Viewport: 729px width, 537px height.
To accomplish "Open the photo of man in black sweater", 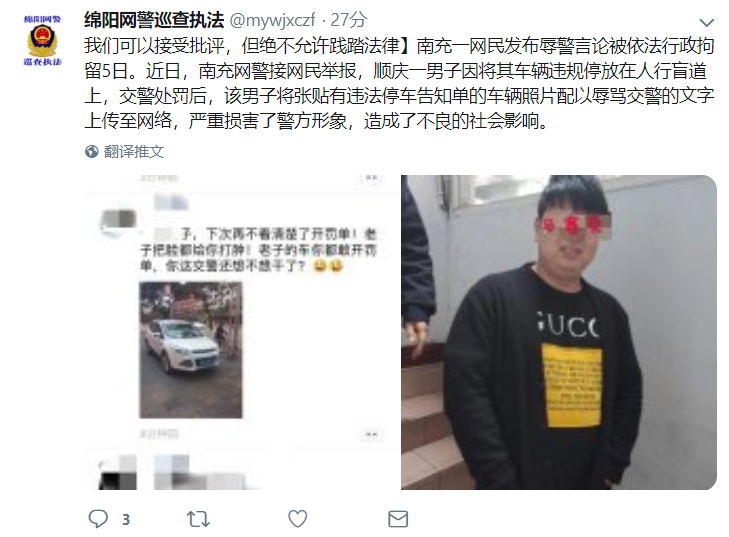I will pyautogui.click(x=558, y=332).
